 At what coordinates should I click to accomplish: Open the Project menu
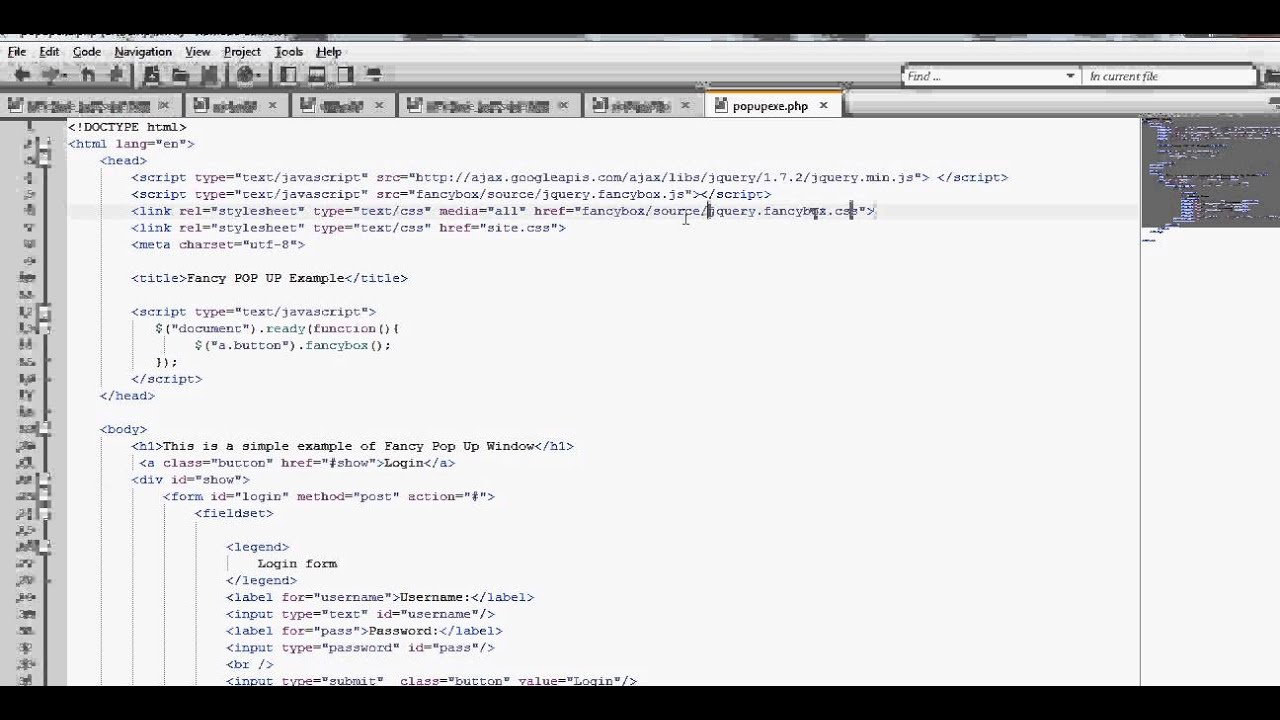242,52
